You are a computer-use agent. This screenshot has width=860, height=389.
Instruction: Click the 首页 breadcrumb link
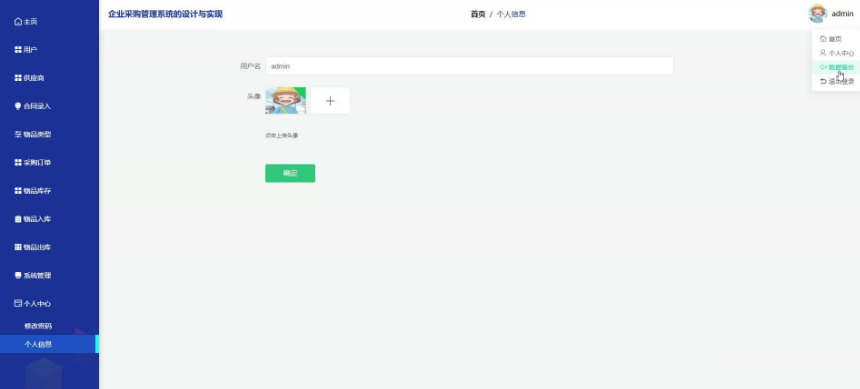pyautogui.click(x=478, y=14)
